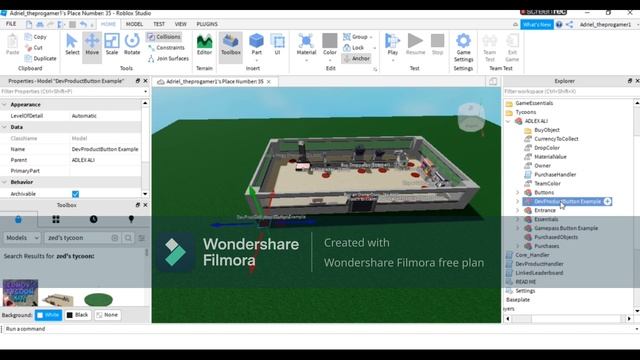Expand the Entrance tree item
The image size is (640, 360).
(518, 210)
